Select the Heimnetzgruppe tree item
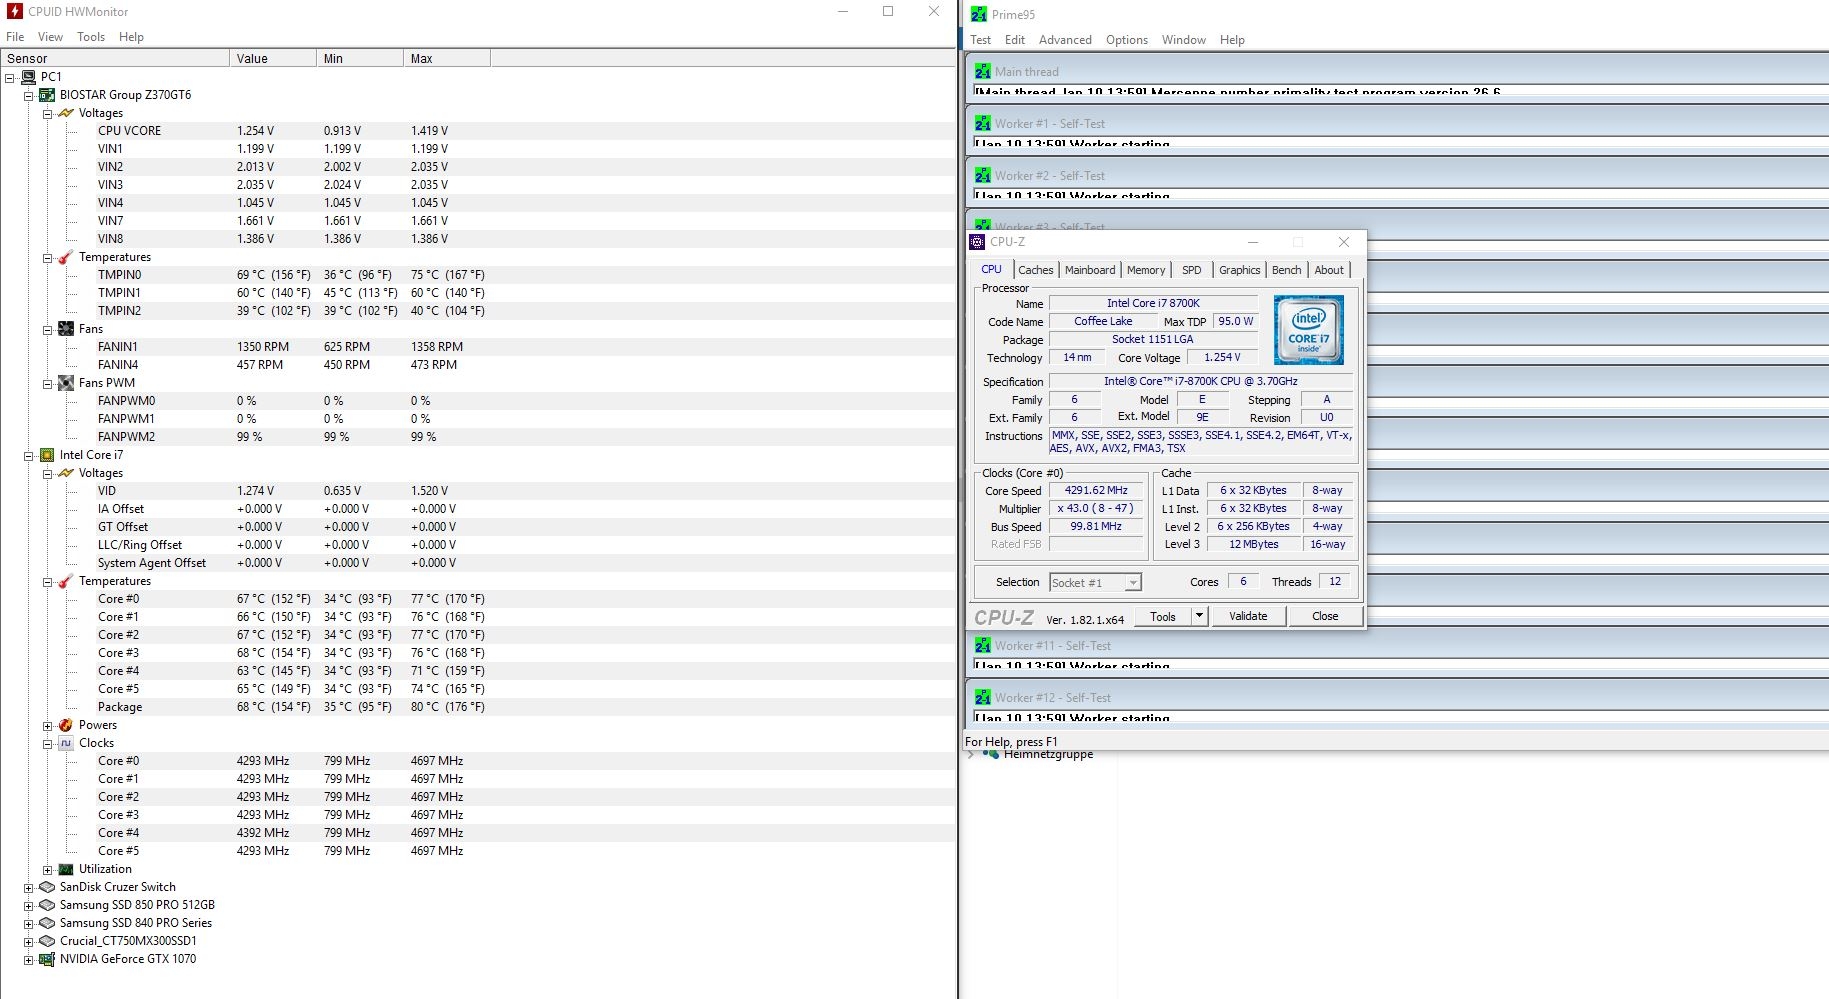The height and width of the screenshot is (999, 1829). [x=1048, y=755]
